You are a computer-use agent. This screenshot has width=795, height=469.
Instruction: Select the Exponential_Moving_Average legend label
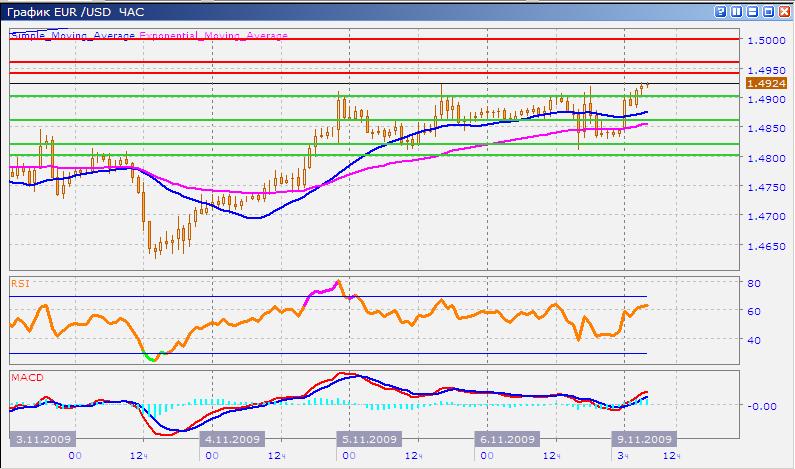coord(214,35)
